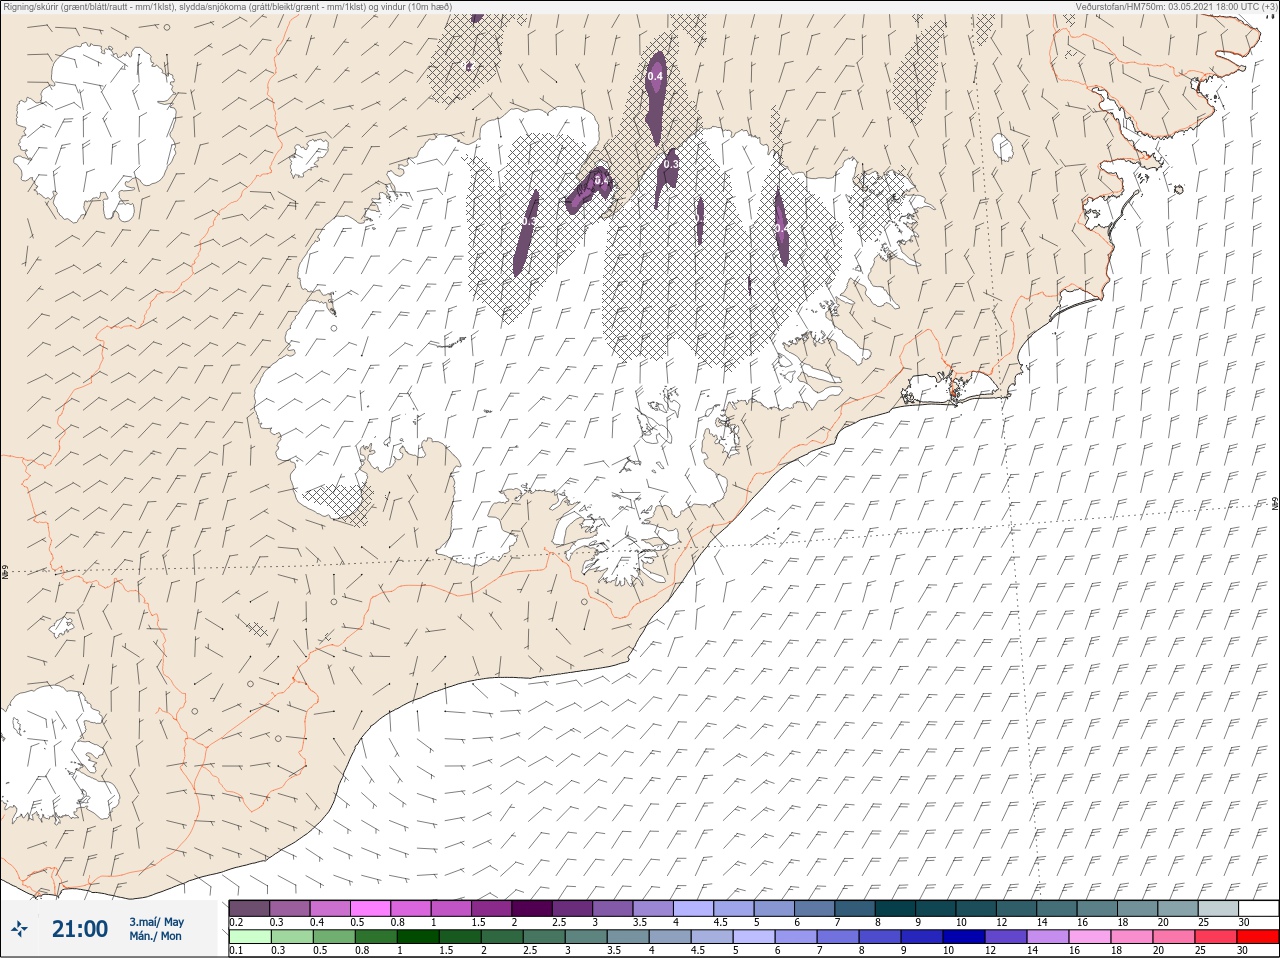
Task: Select the lower legend pale green swatch at 0.1
Action: 249,938
